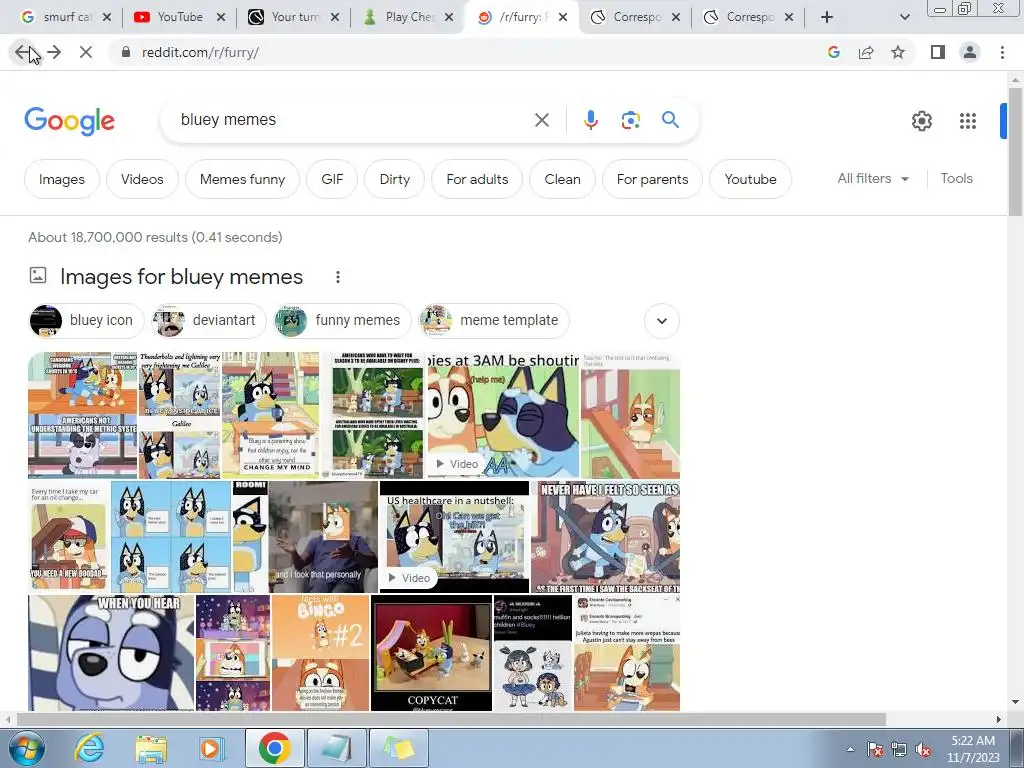Open the Action Center flag tray icon
This screenshot has width=1024, height=768.
[875, 750]
